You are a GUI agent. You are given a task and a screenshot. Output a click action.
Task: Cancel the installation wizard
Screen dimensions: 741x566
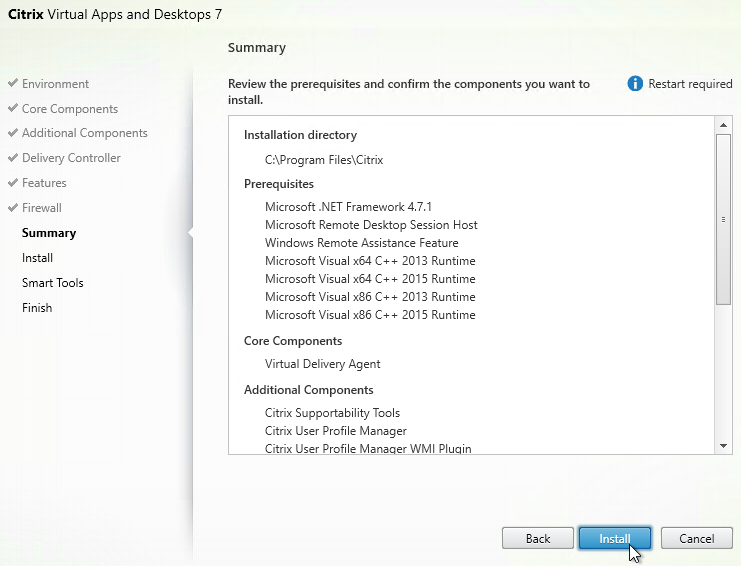pos(697,538)
